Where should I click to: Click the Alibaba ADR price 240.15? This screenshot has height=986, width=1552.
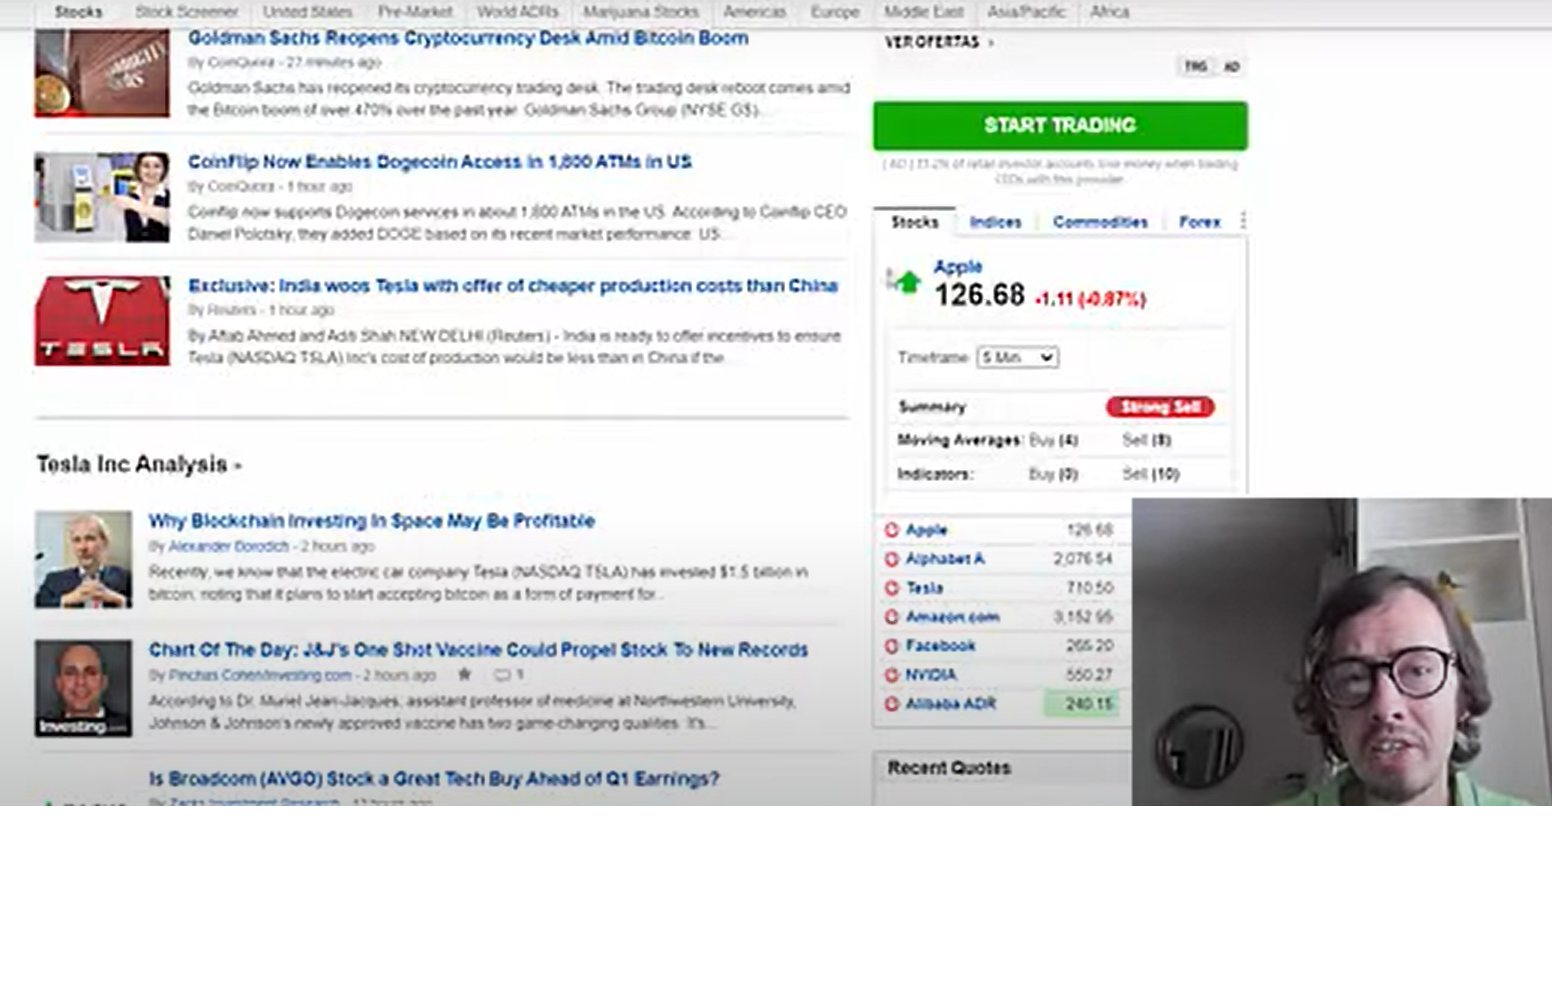pyautogui.click(x=1088, y=704)
